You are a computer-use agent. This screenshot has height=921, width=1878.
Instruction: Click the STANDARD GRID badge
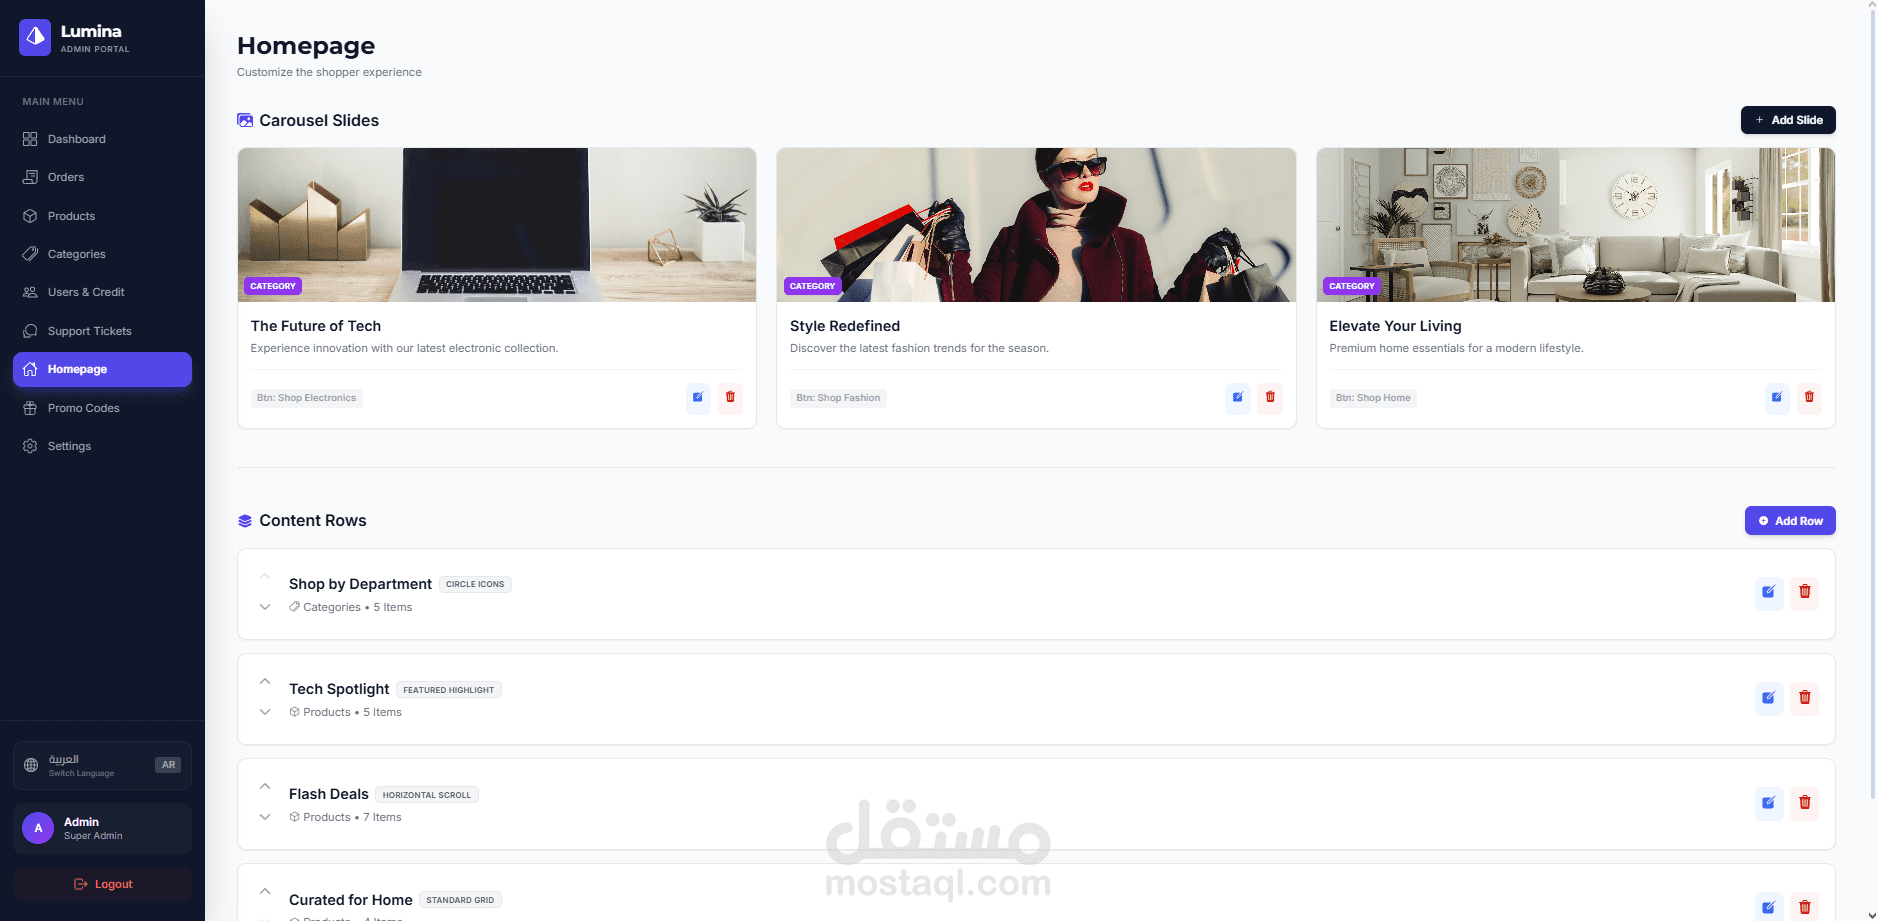(x=460, y=900)
